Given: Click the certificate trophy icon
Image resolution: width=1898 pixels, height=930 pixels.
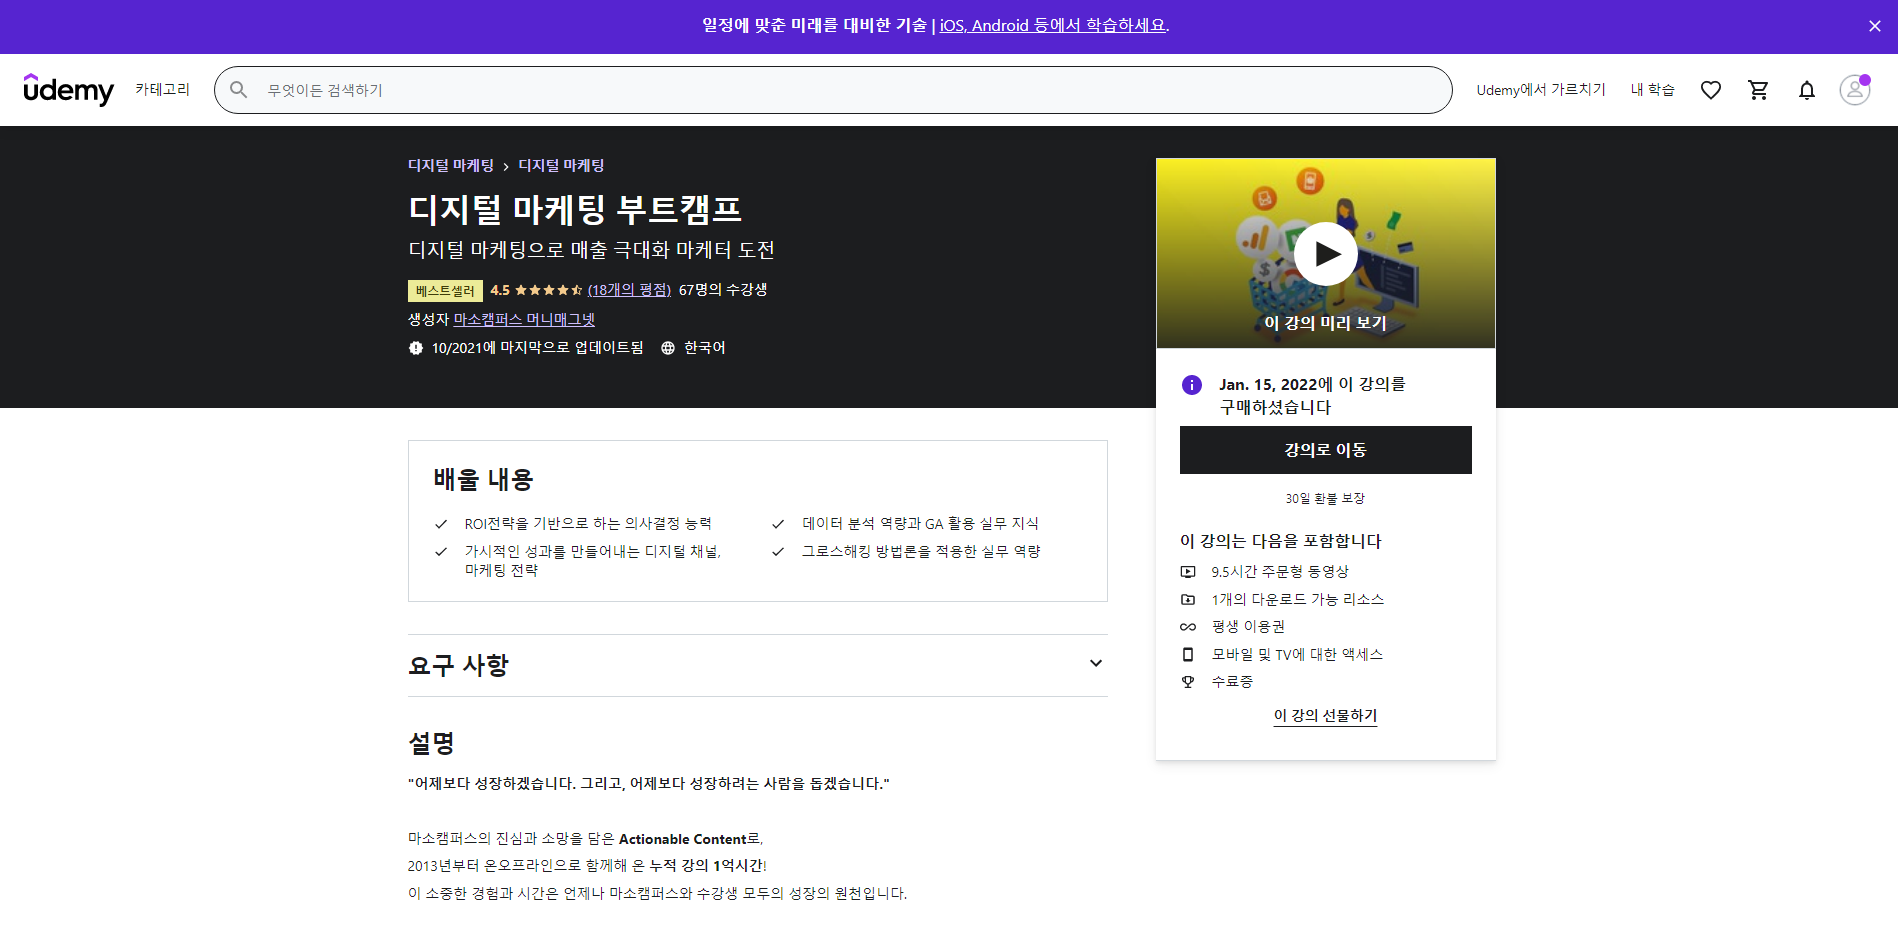Looking at the screenshot, I should pos(1188,682).
